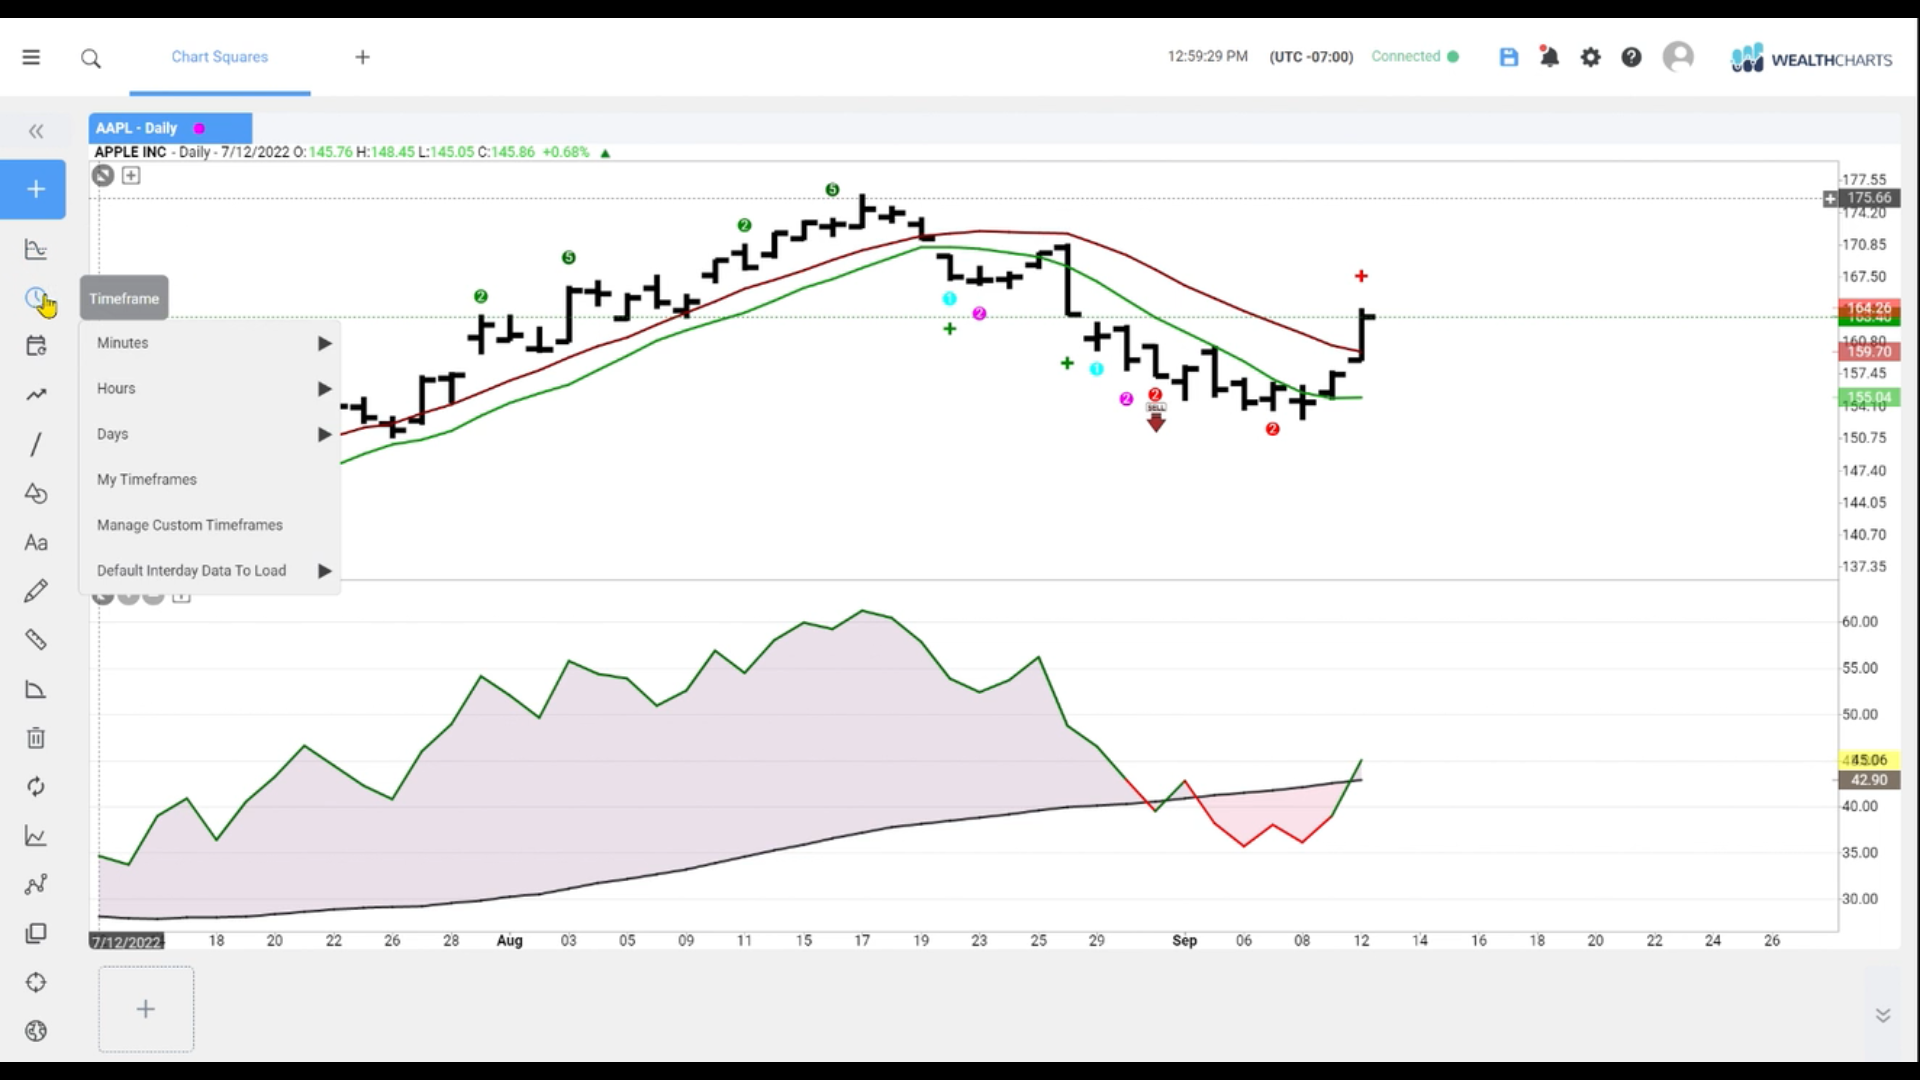The width and height of the screenshot is (1920, 1080).
Task: Select the pencil draw tool
Action: click(36, 591)
